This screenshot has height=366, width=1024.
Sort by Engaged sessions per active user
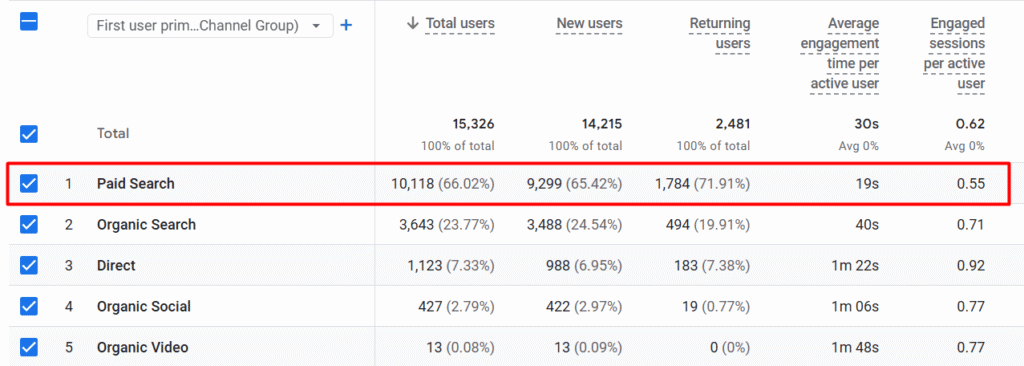[x=954, y=54]
